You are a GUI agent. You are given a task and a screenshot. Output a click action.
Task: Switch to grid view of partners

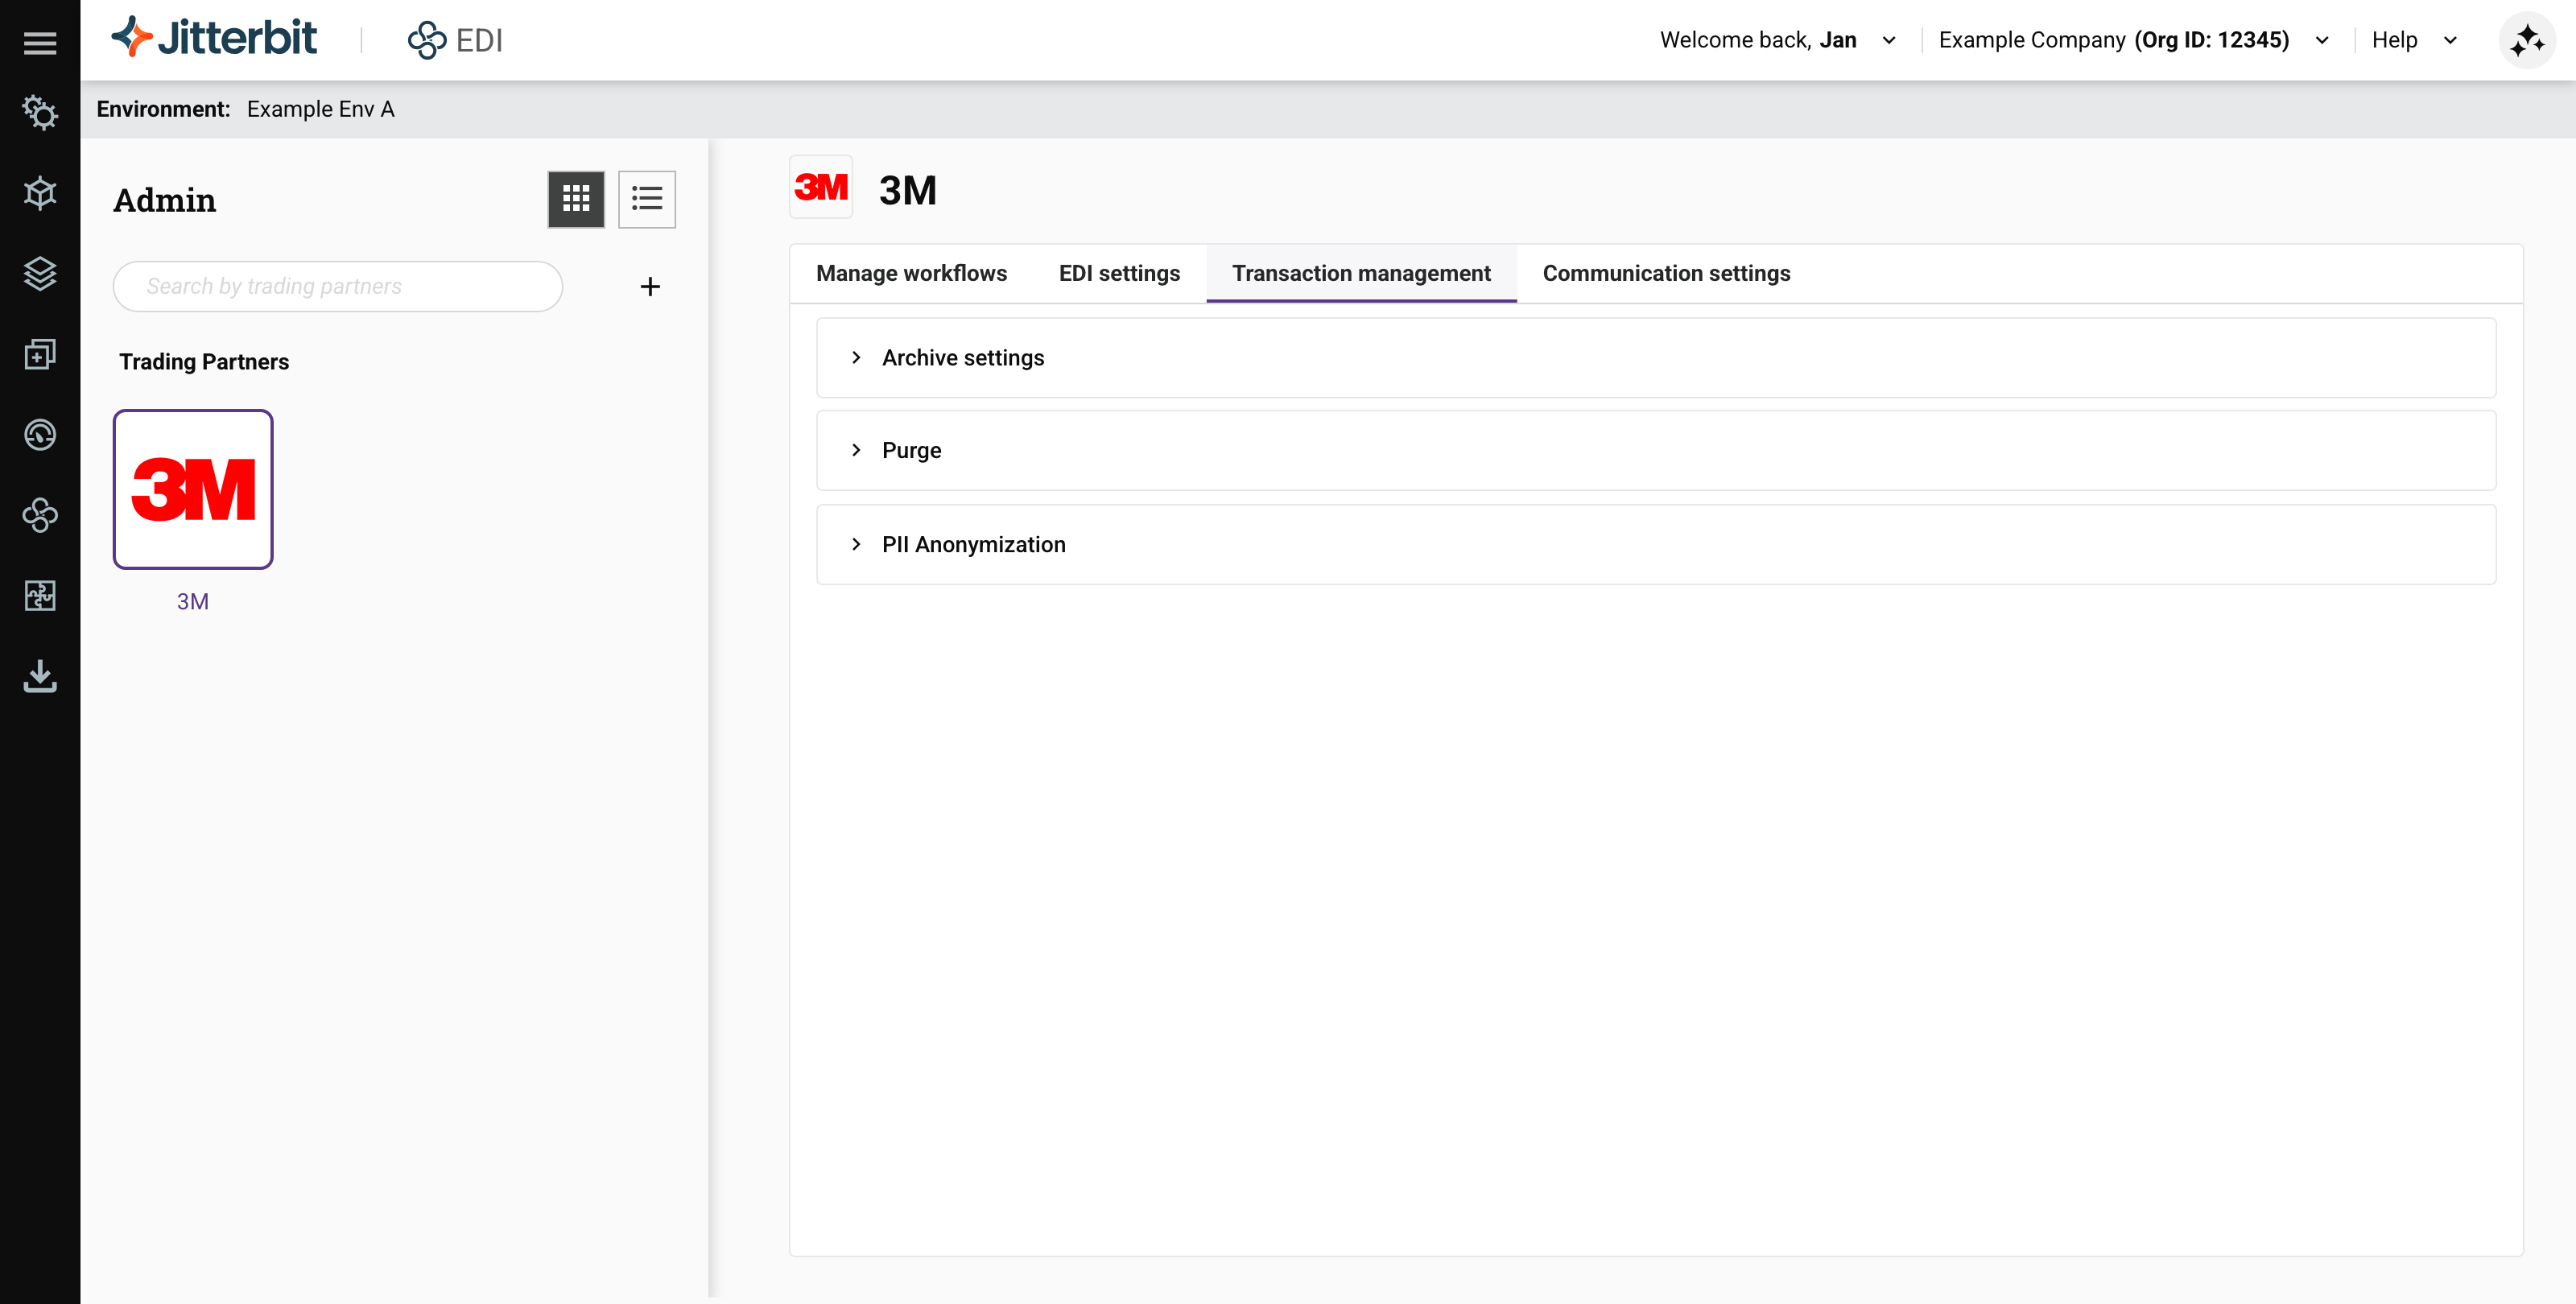[576, 199]
